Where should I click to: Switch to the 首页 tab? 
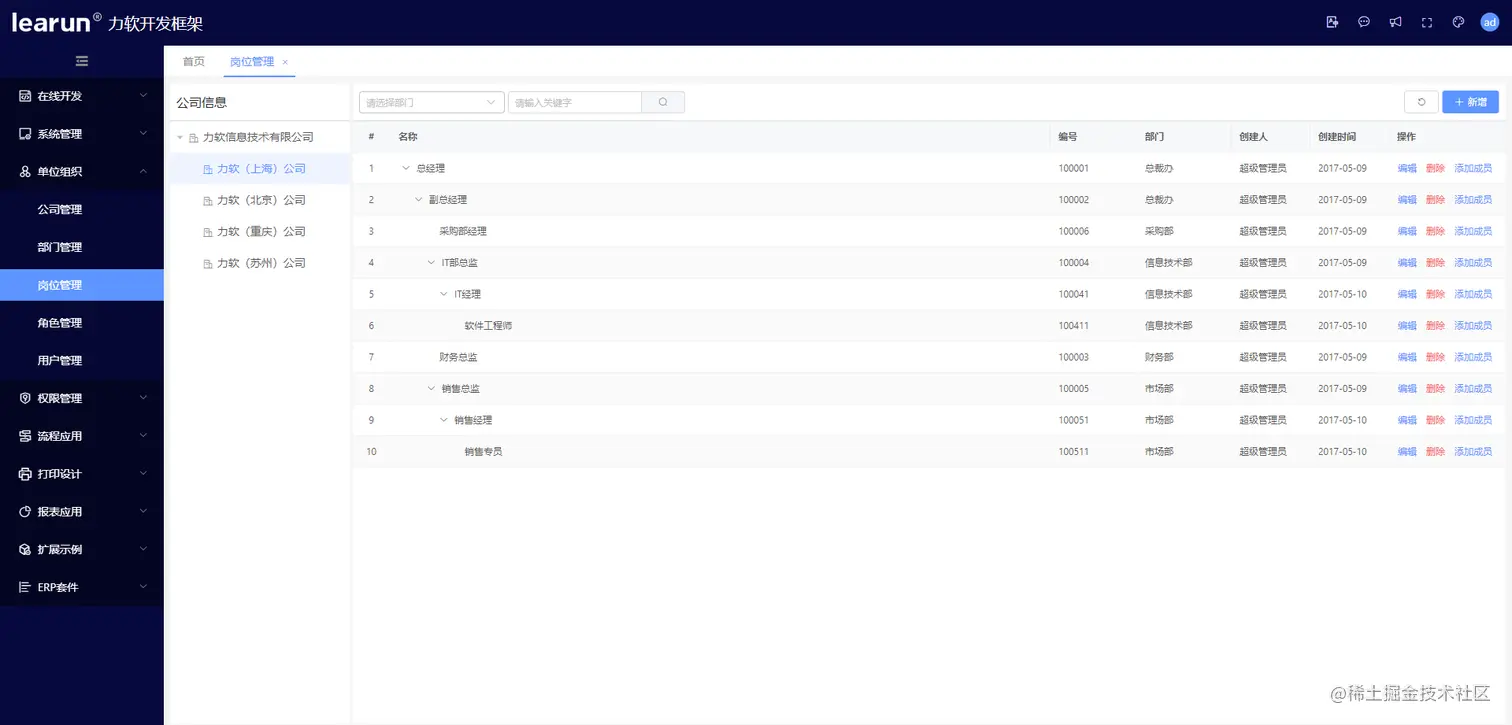point(193,62)
